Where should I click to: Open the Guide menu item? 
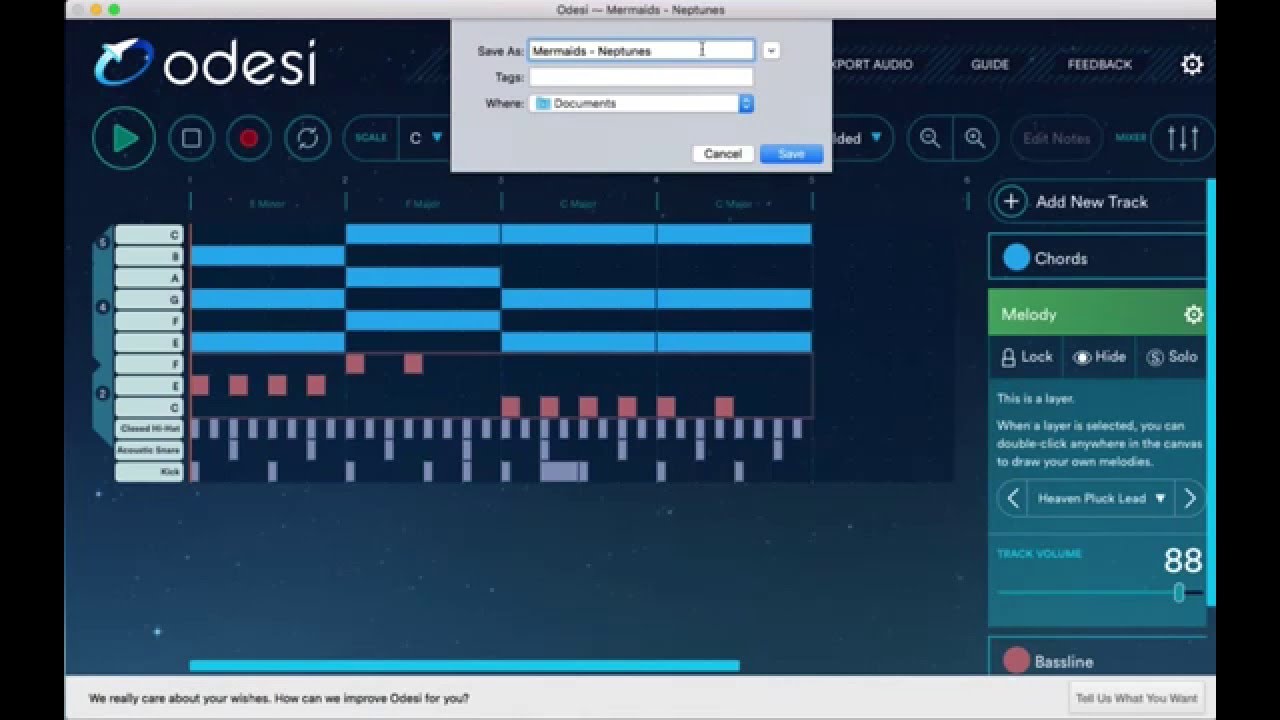point(990,64)
